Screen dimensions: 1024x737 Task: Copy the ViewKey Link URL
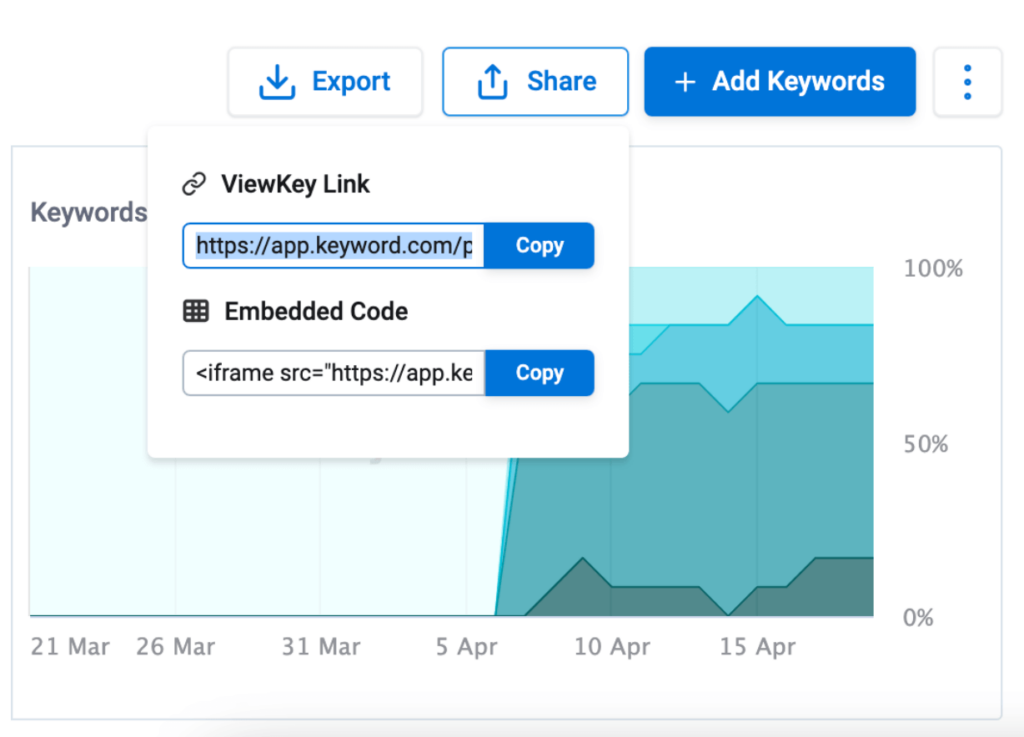(x=539, y=245)
